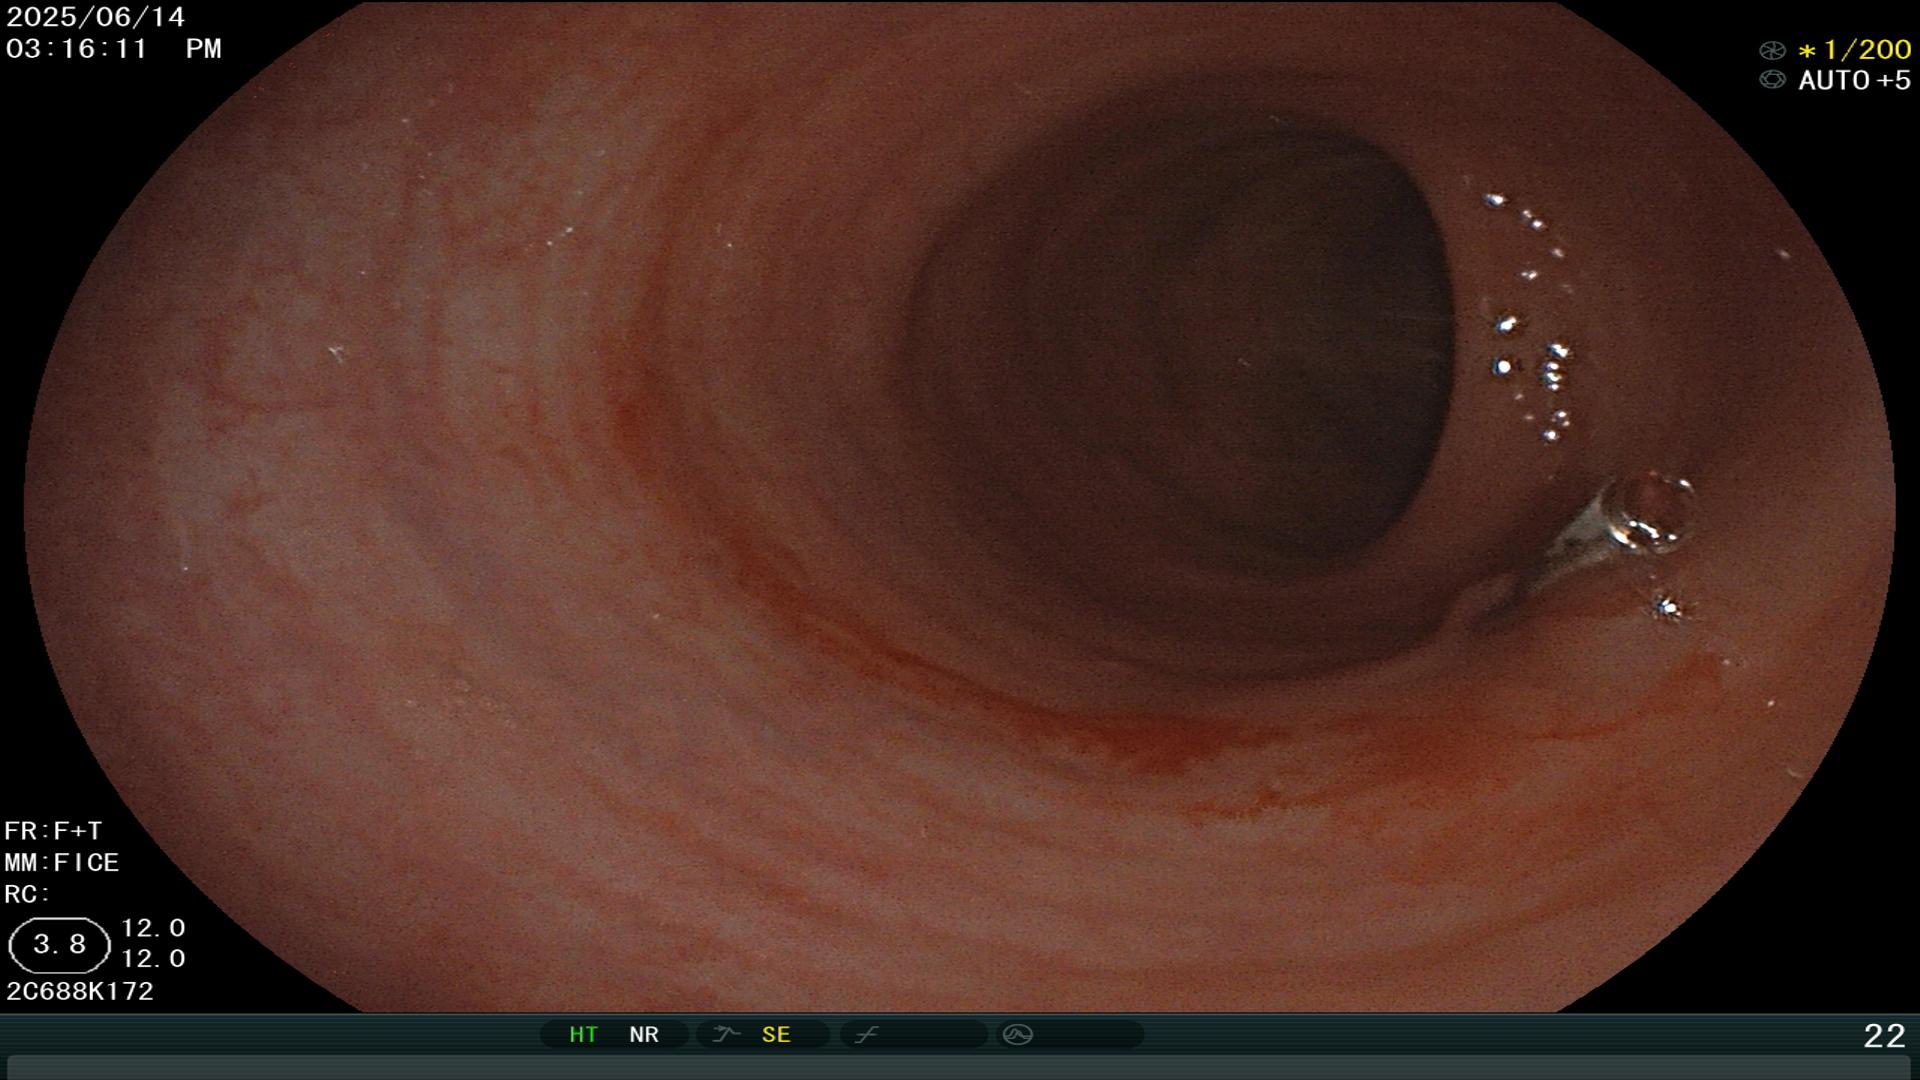The width and height of the screenshot is (1920, 1080).
Task: Click the date 2025/06/14
Action: point(96,17)
